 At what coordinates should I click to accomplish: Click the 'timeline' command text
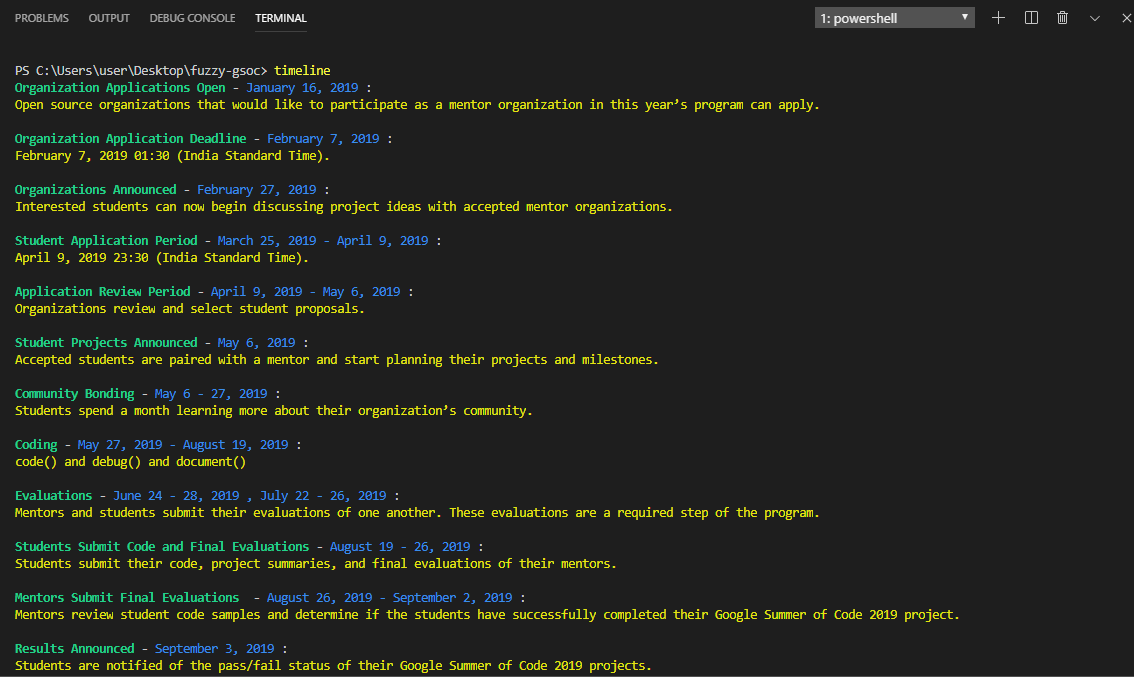[x=302, y=70]
